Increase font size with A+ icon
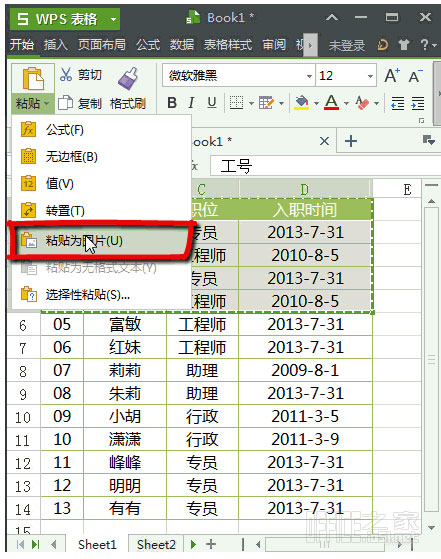This screenshot has height=559, width=441. [392, 76]
